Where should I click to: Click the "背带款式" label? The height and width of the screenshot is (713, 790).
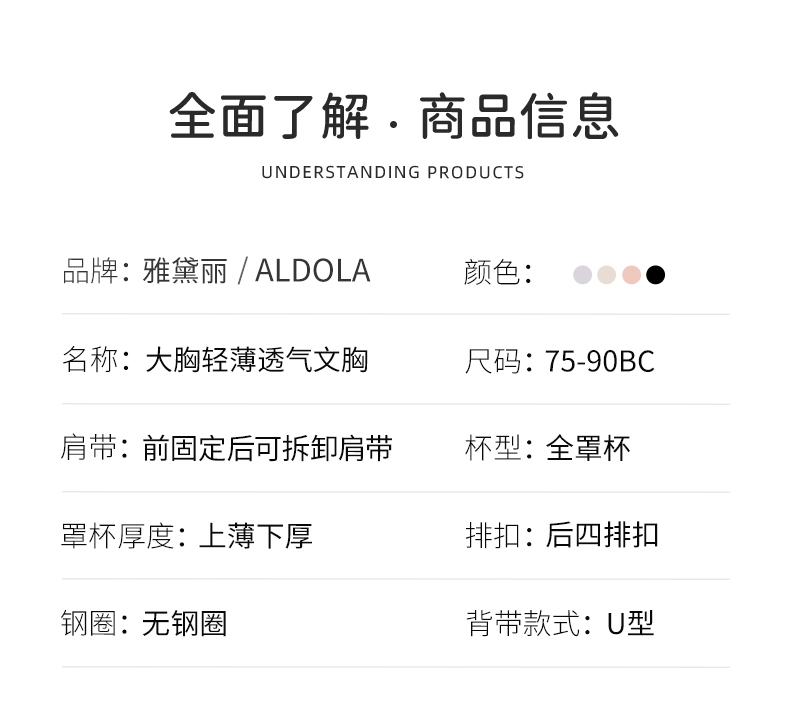(x=522, y=624)
